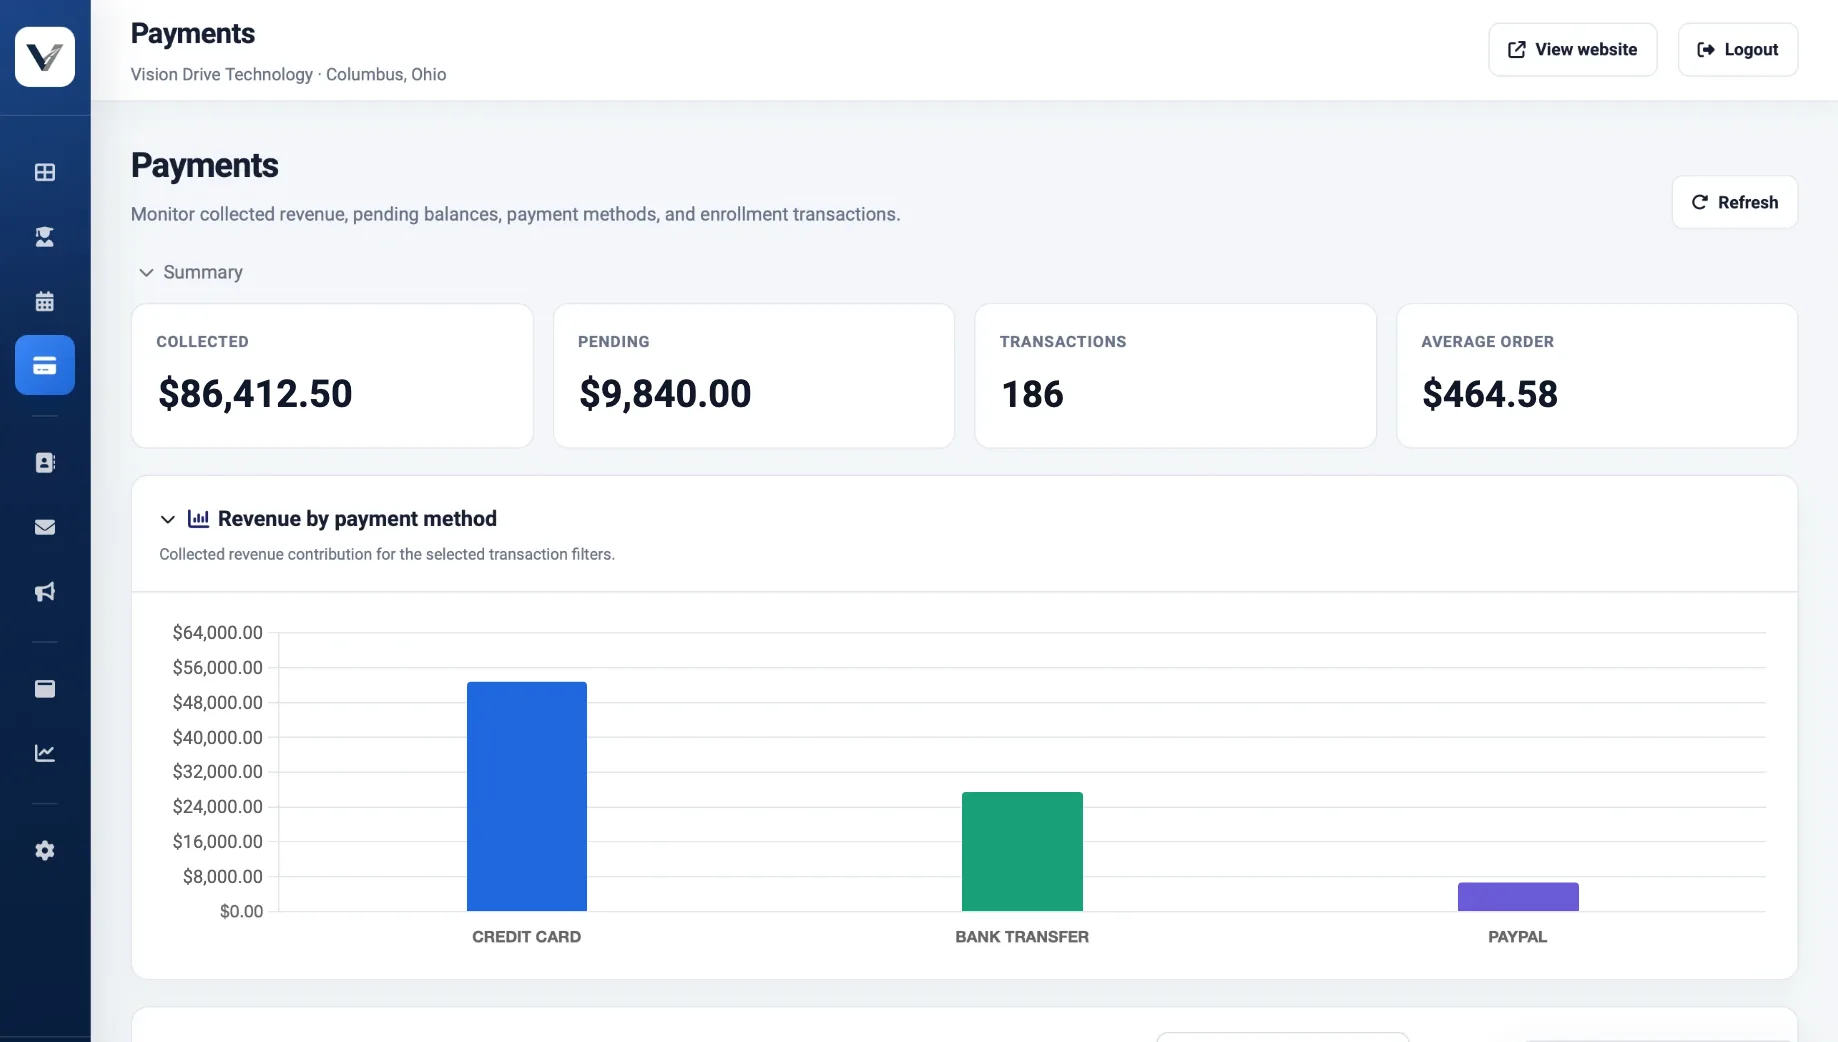1838x1042 pixels.
Task: Click the Summary section label
Action: (203, 272)
